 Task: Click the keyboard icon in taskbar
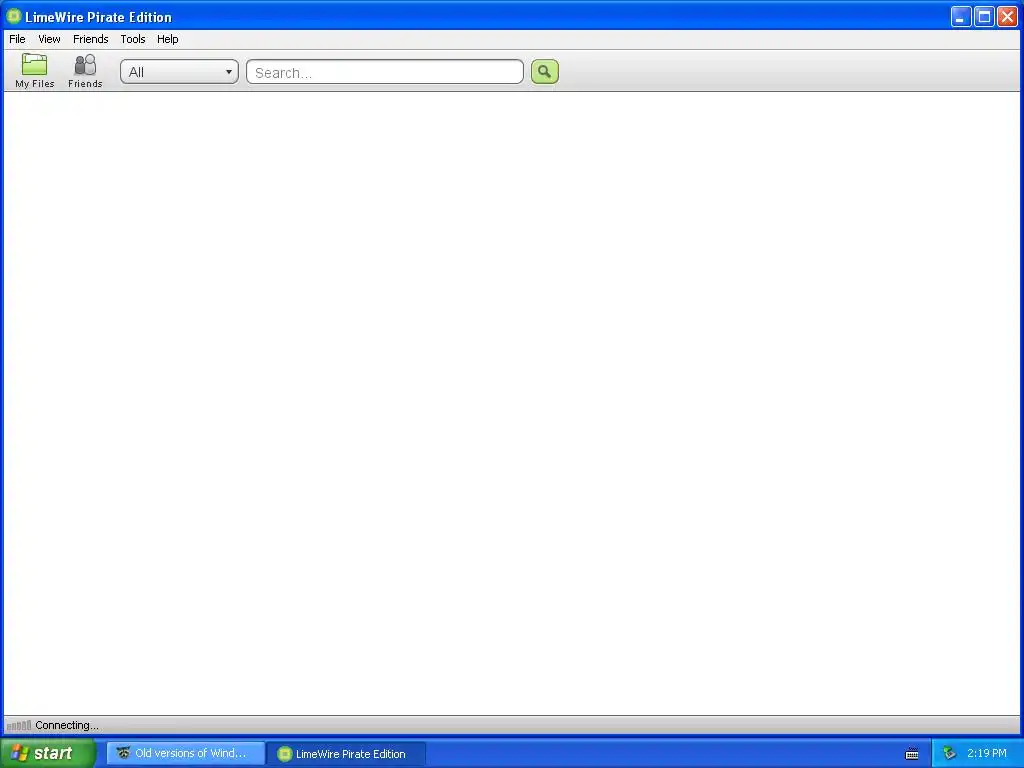(x=912, y=754)
